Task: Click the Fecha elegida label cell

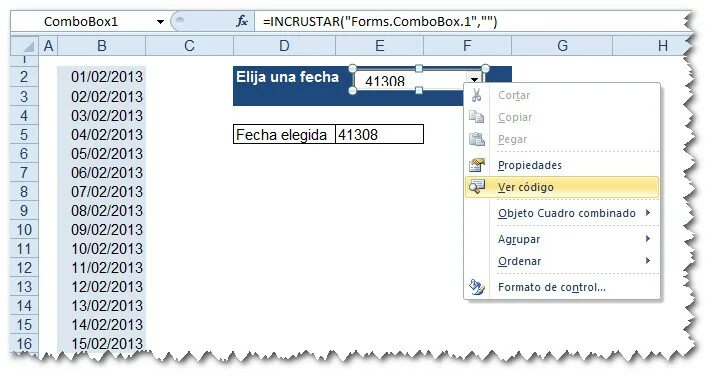Action: 284,134
